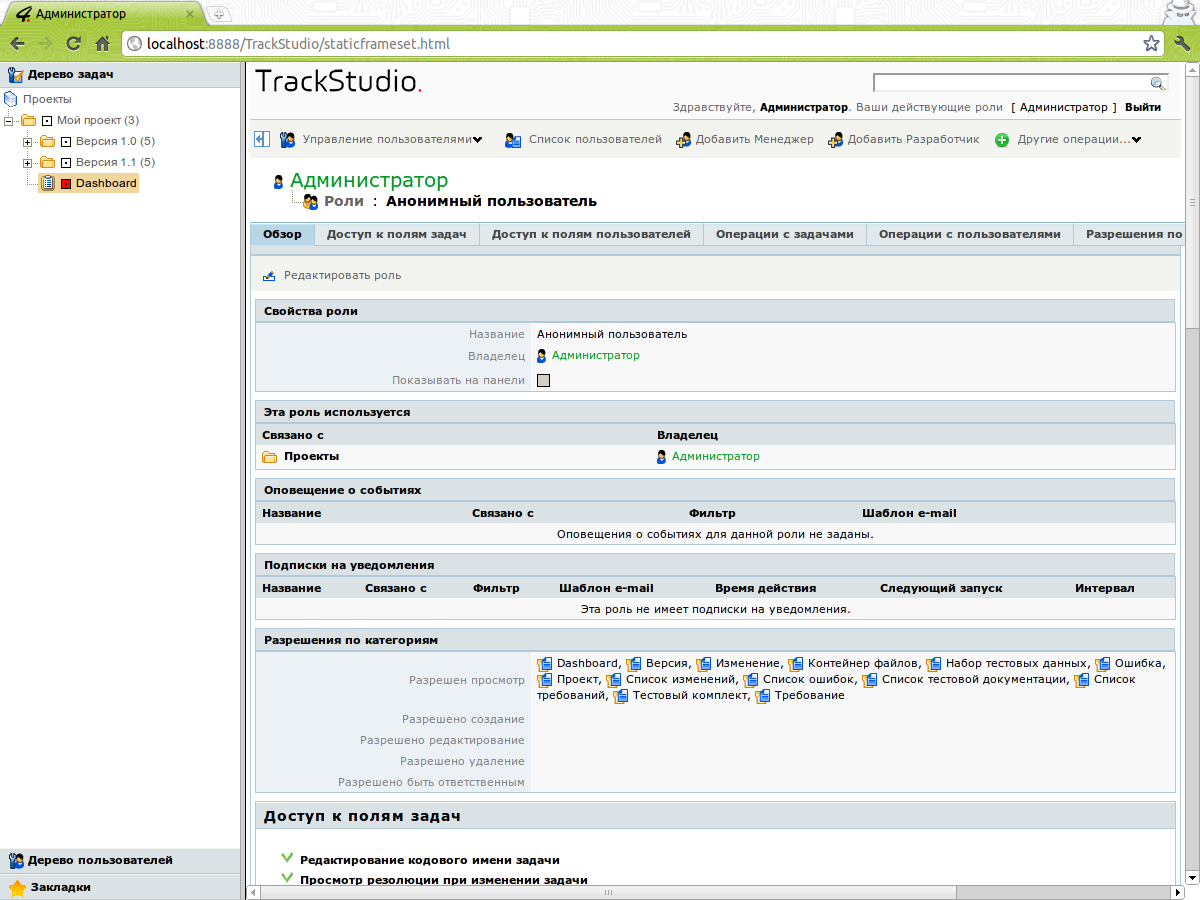Click the Версия category icon in permissions

pyautogui.click(x=634, y=664)
